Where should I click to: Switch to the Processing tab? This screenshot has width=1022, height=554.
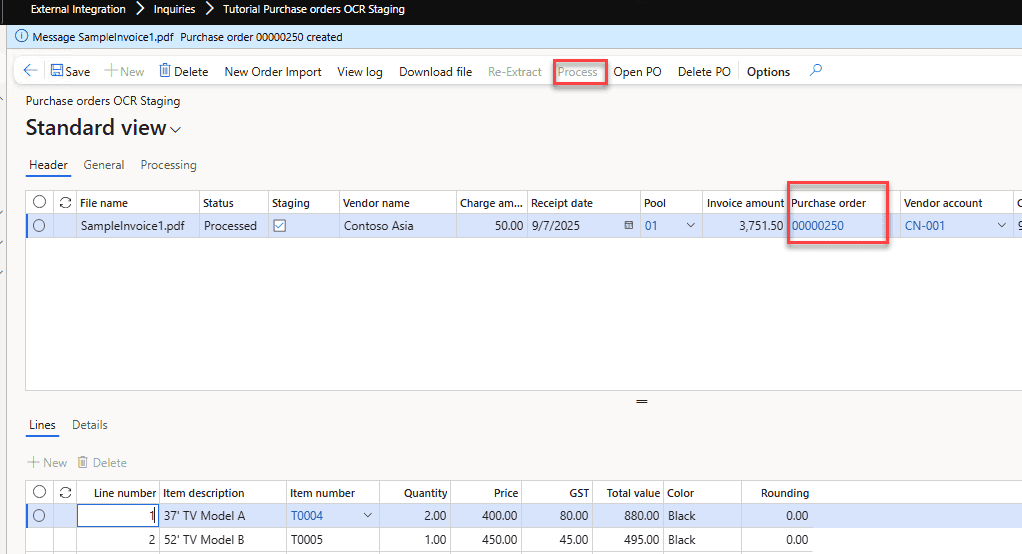click(168, 165)
